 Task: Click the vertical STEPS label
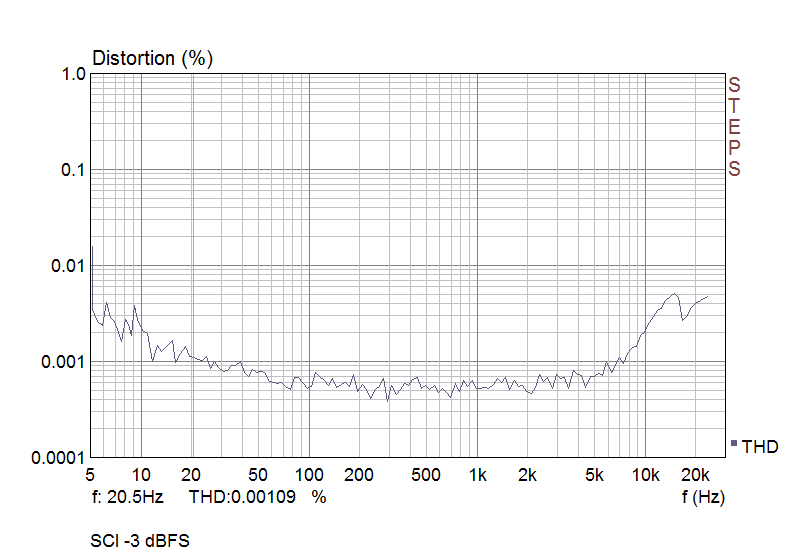point(734,127)
